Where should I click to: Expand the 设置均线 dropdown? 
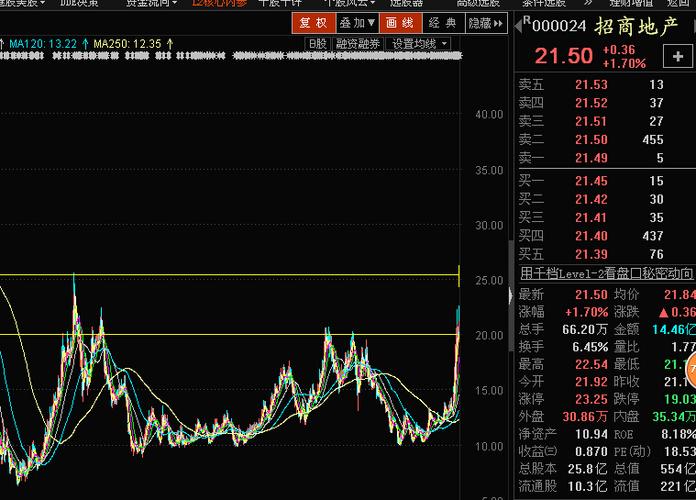click(419, 44)
